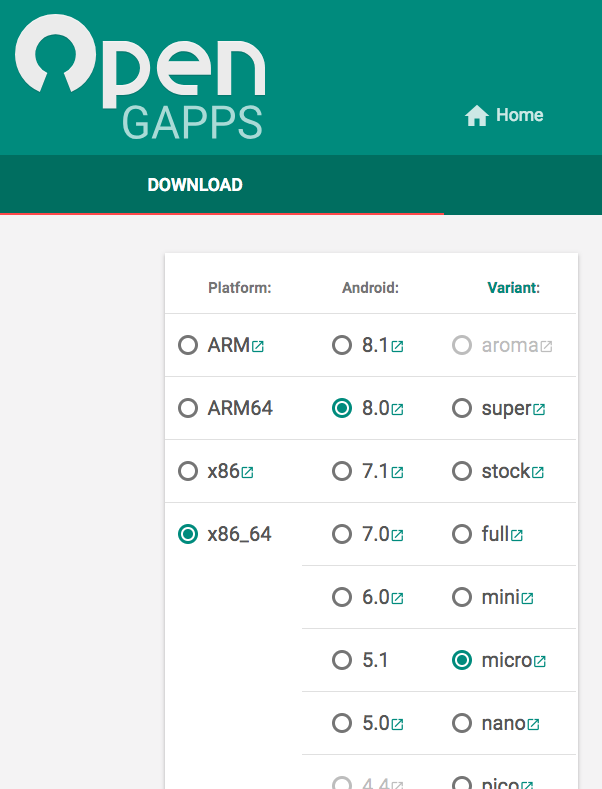Screen dimensions: 602x789
Task: Open the external link icon beside nano
Action: [533, 724]
